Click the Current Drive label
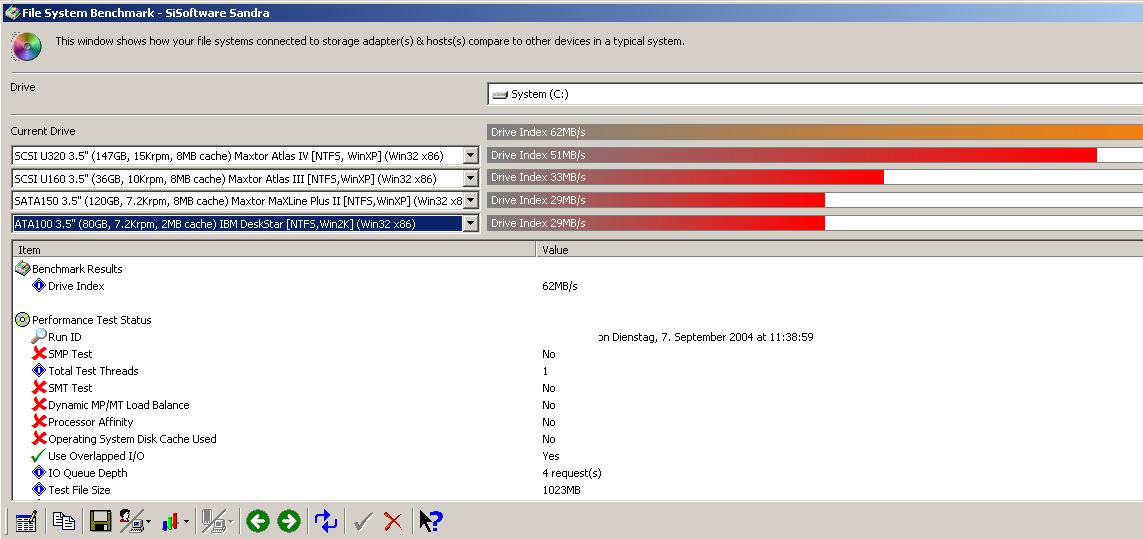 click(43, 131)
